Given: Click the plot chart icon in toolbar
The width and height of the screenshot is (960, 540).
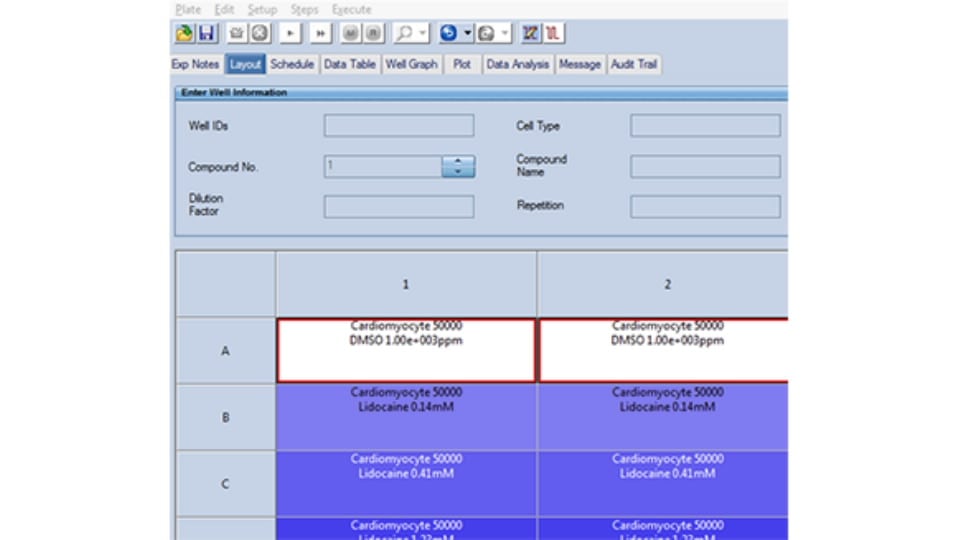Looking at the screenshot, I should (531, 33).
